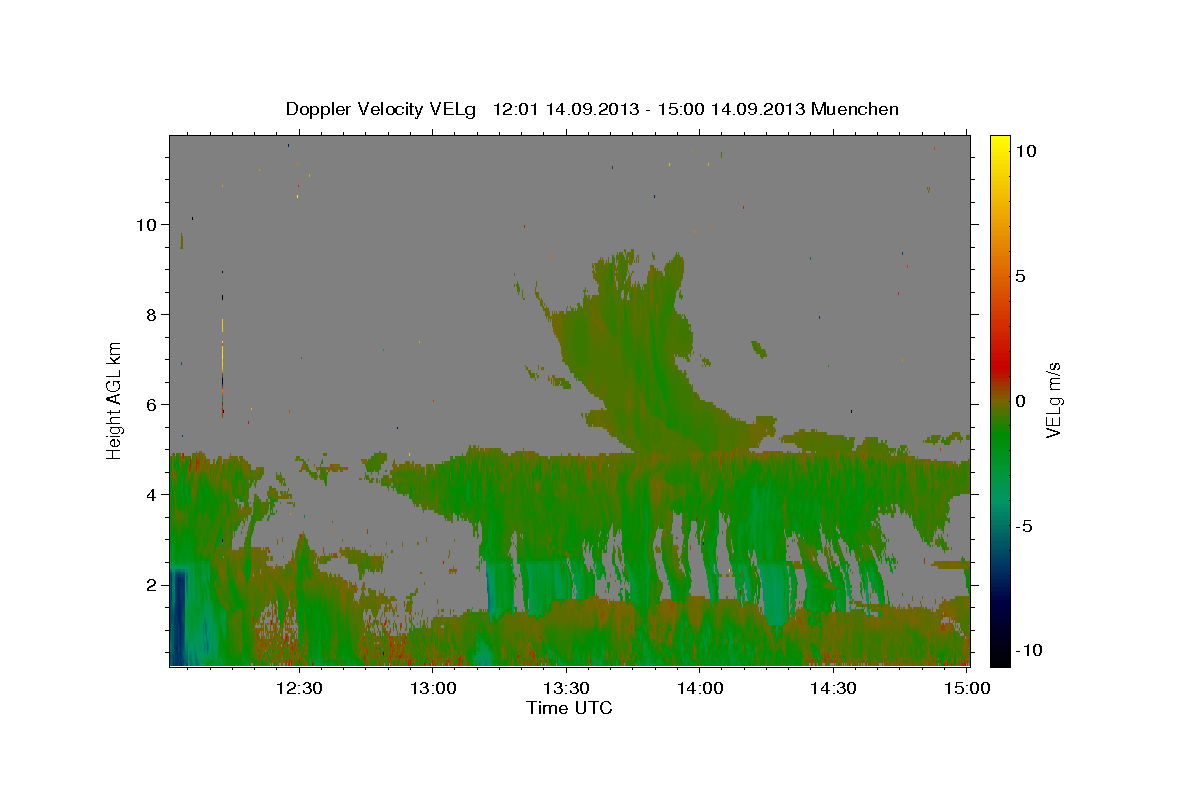Click the tall cloud plume above 13:45
Viewport: 1200px width, 800px height.
point(638,350)
